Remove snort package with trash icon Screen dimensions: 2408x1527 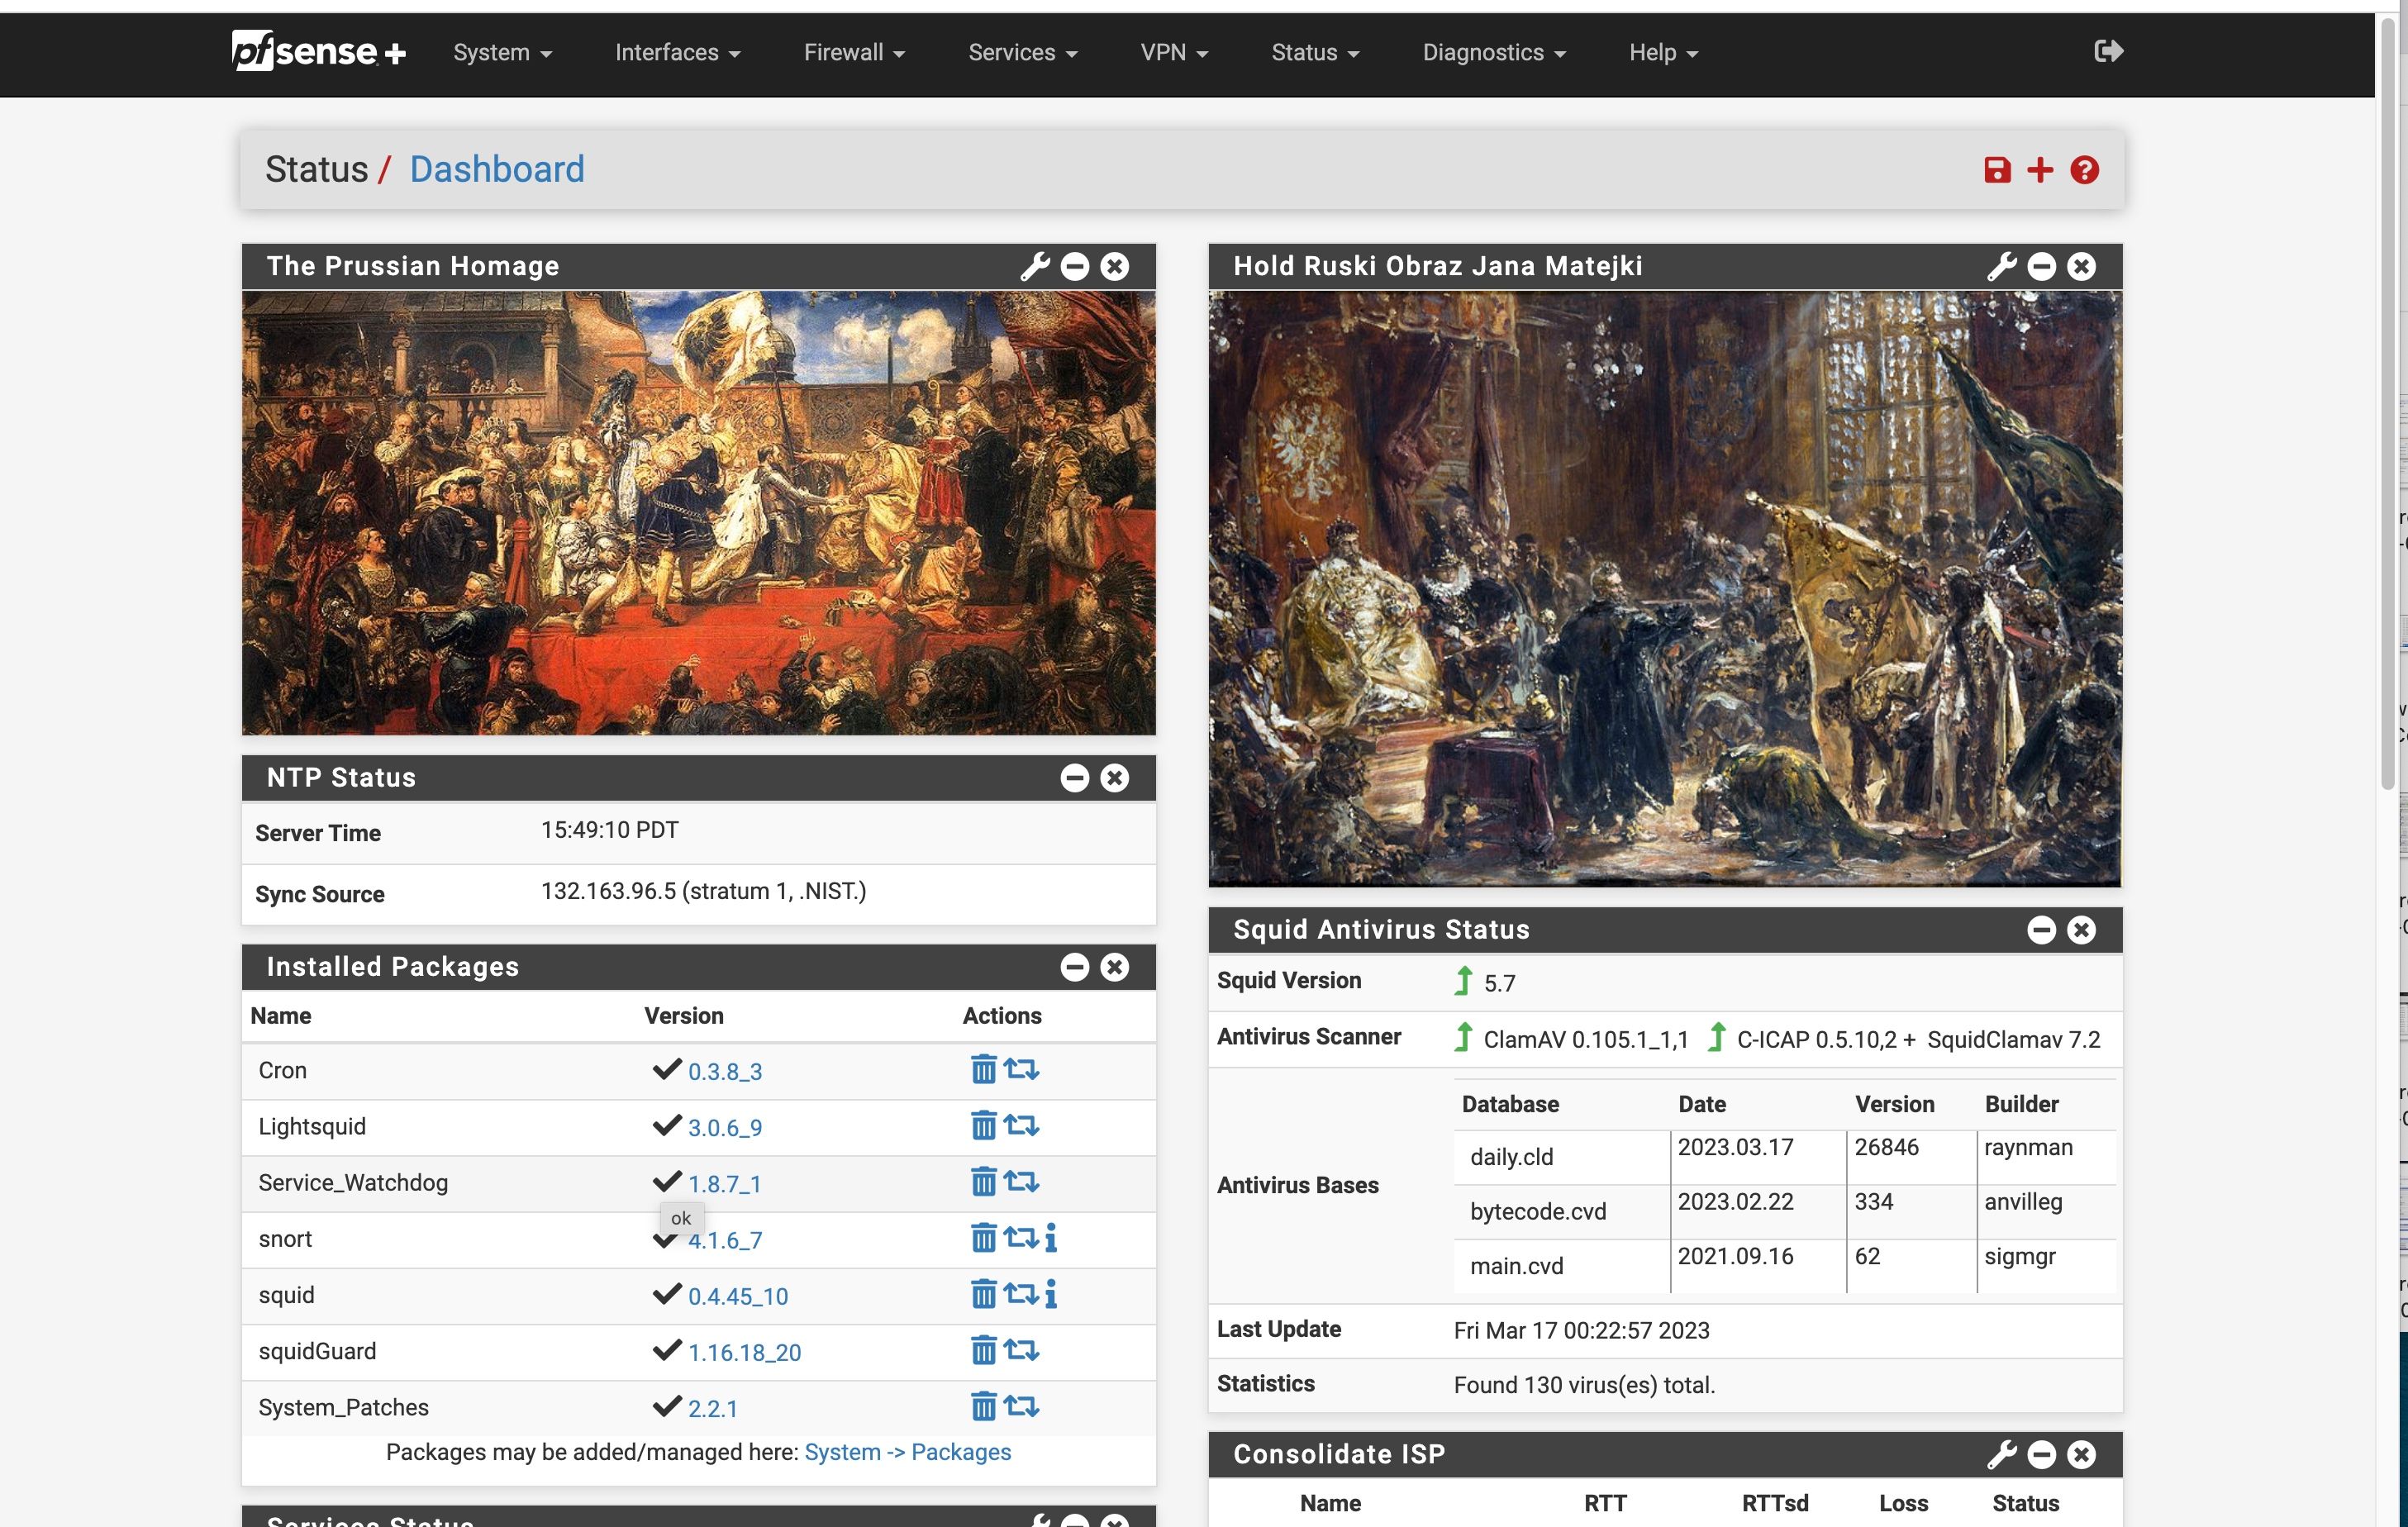[x=984, y=1238]
